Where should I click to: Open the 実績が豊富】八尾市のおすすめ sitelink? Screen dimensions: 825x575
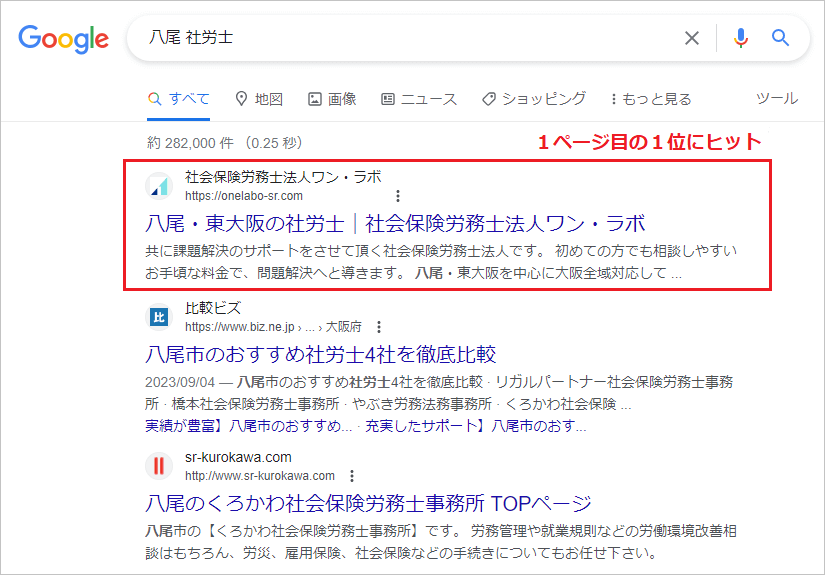click(248, 426)
